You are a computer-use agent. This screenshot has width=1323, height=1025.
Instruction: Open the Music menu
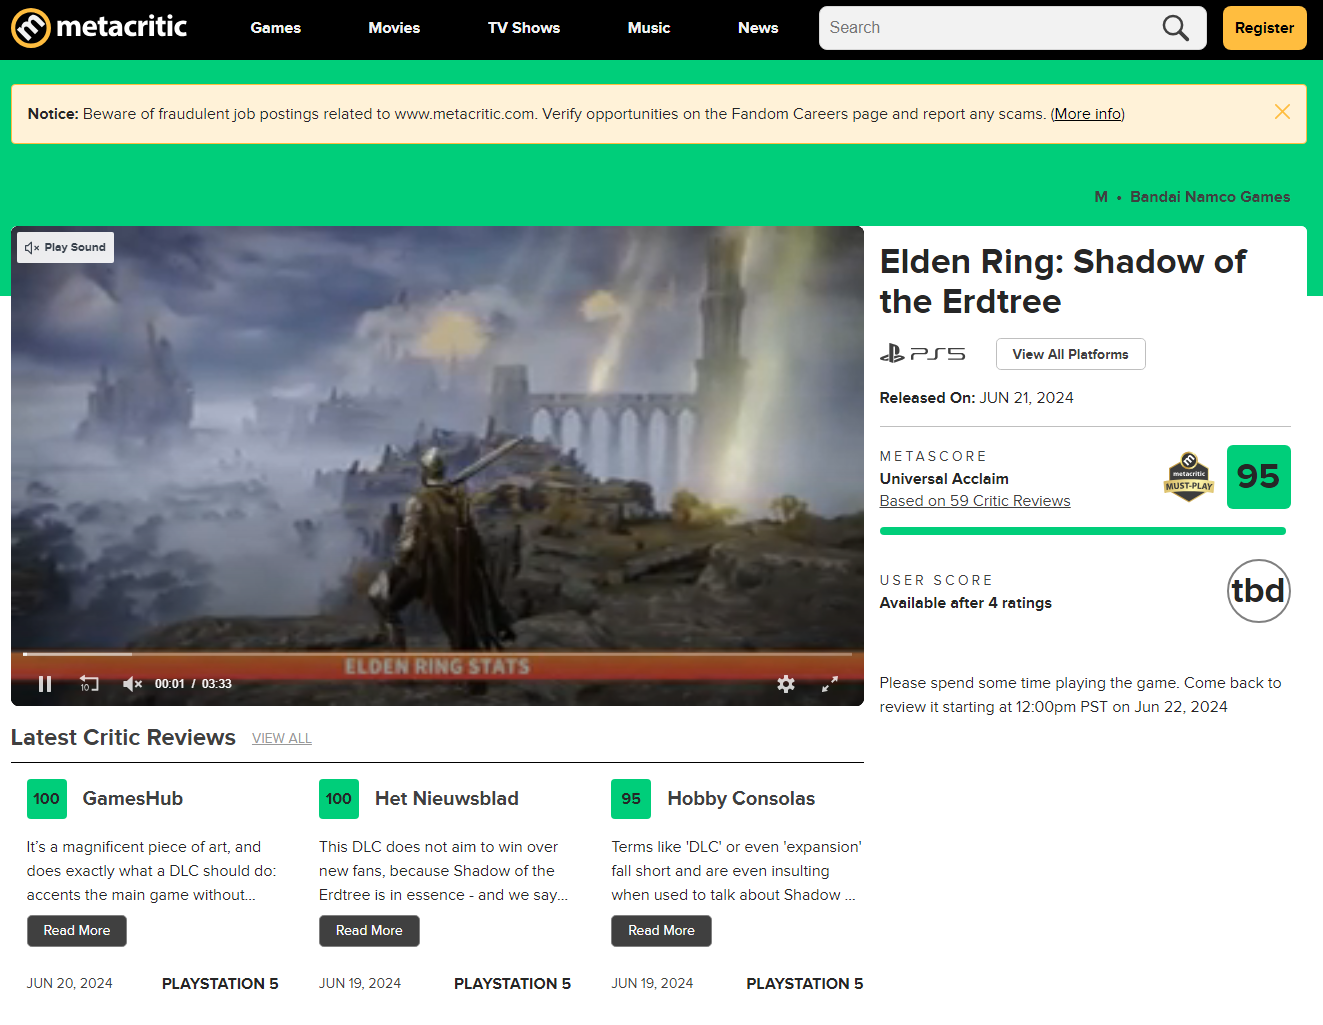(649, 28)
